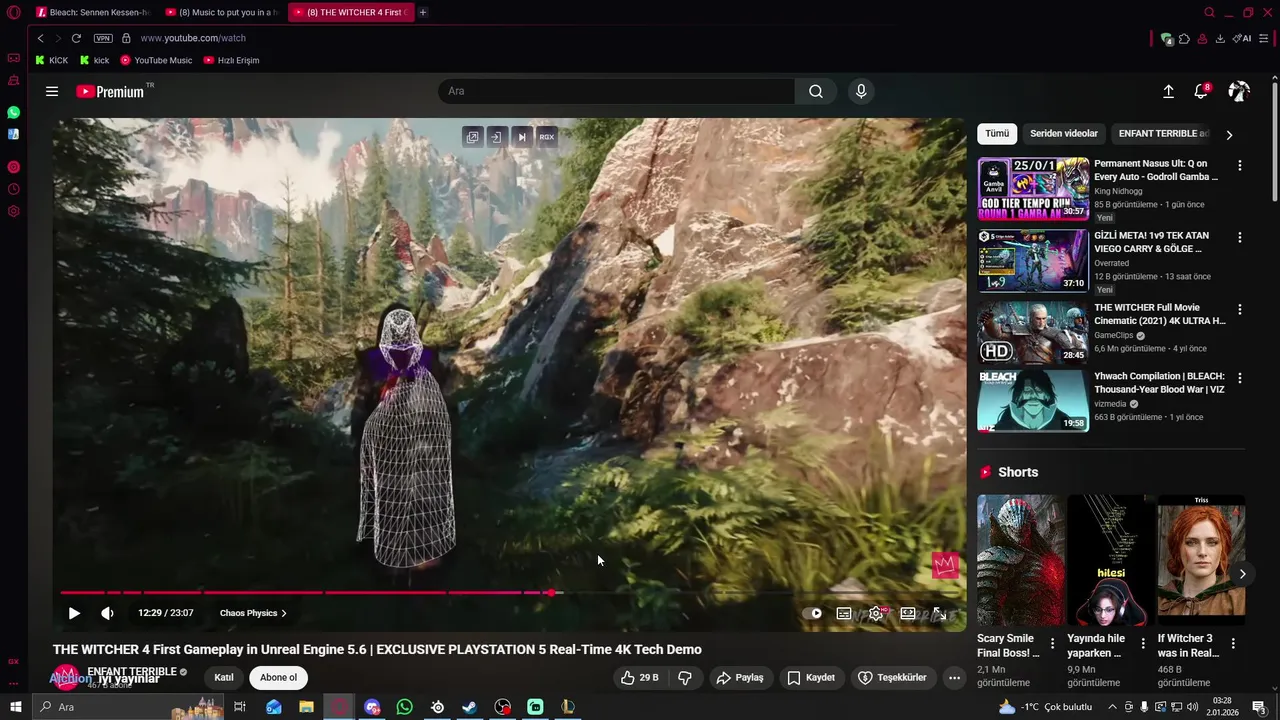
Task: Open Steam from the Windows taskbar
Action: point(469,707)
